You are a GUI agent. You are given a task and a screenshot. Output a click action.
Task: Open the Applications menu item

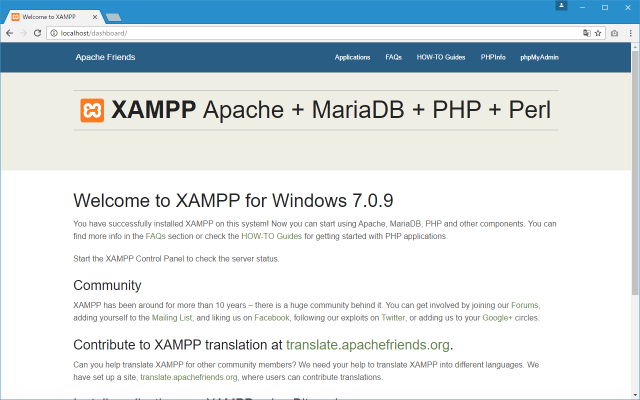click(x=352, y=57)
